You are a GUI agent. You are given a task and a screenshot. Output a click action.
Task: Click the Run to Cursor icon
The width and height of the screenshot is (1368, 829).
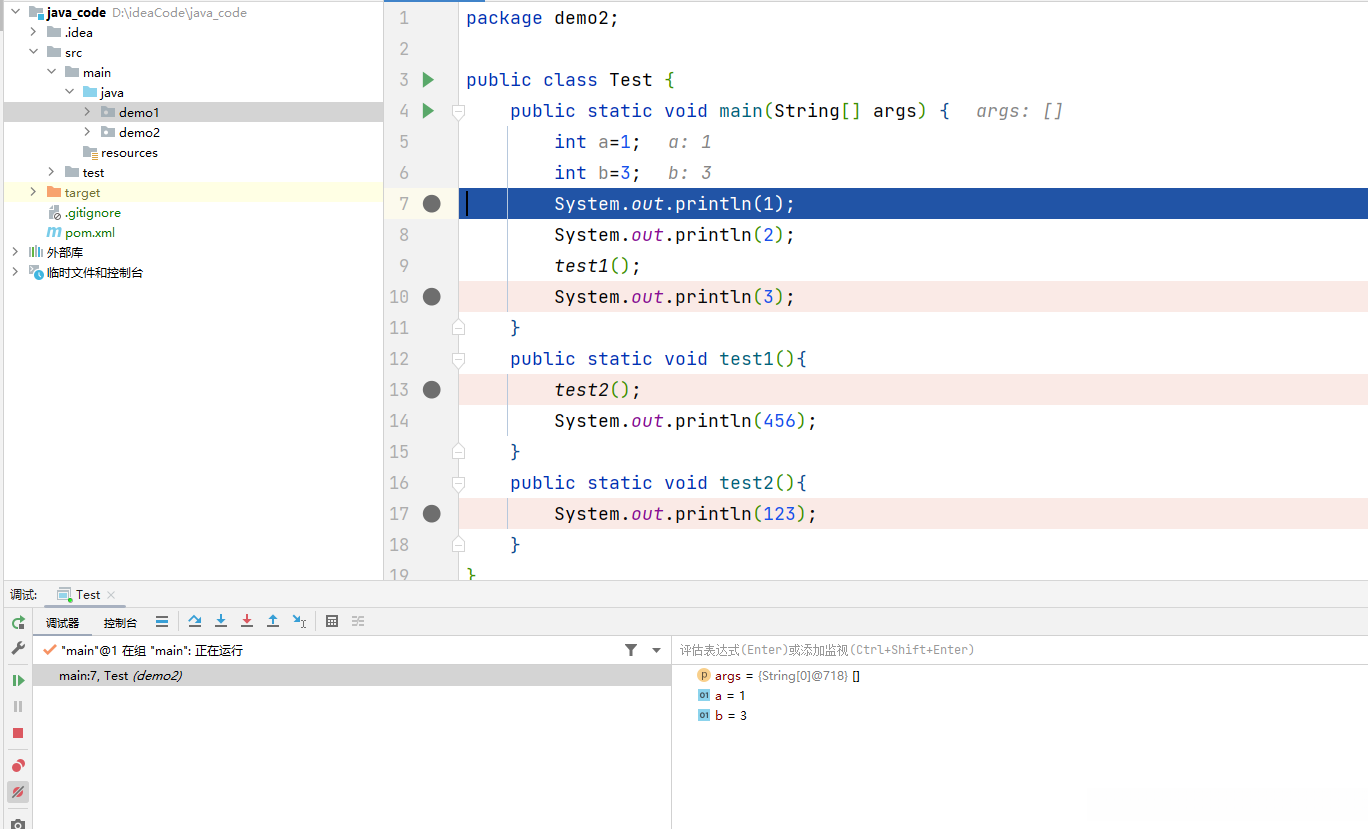coord(299,621)
